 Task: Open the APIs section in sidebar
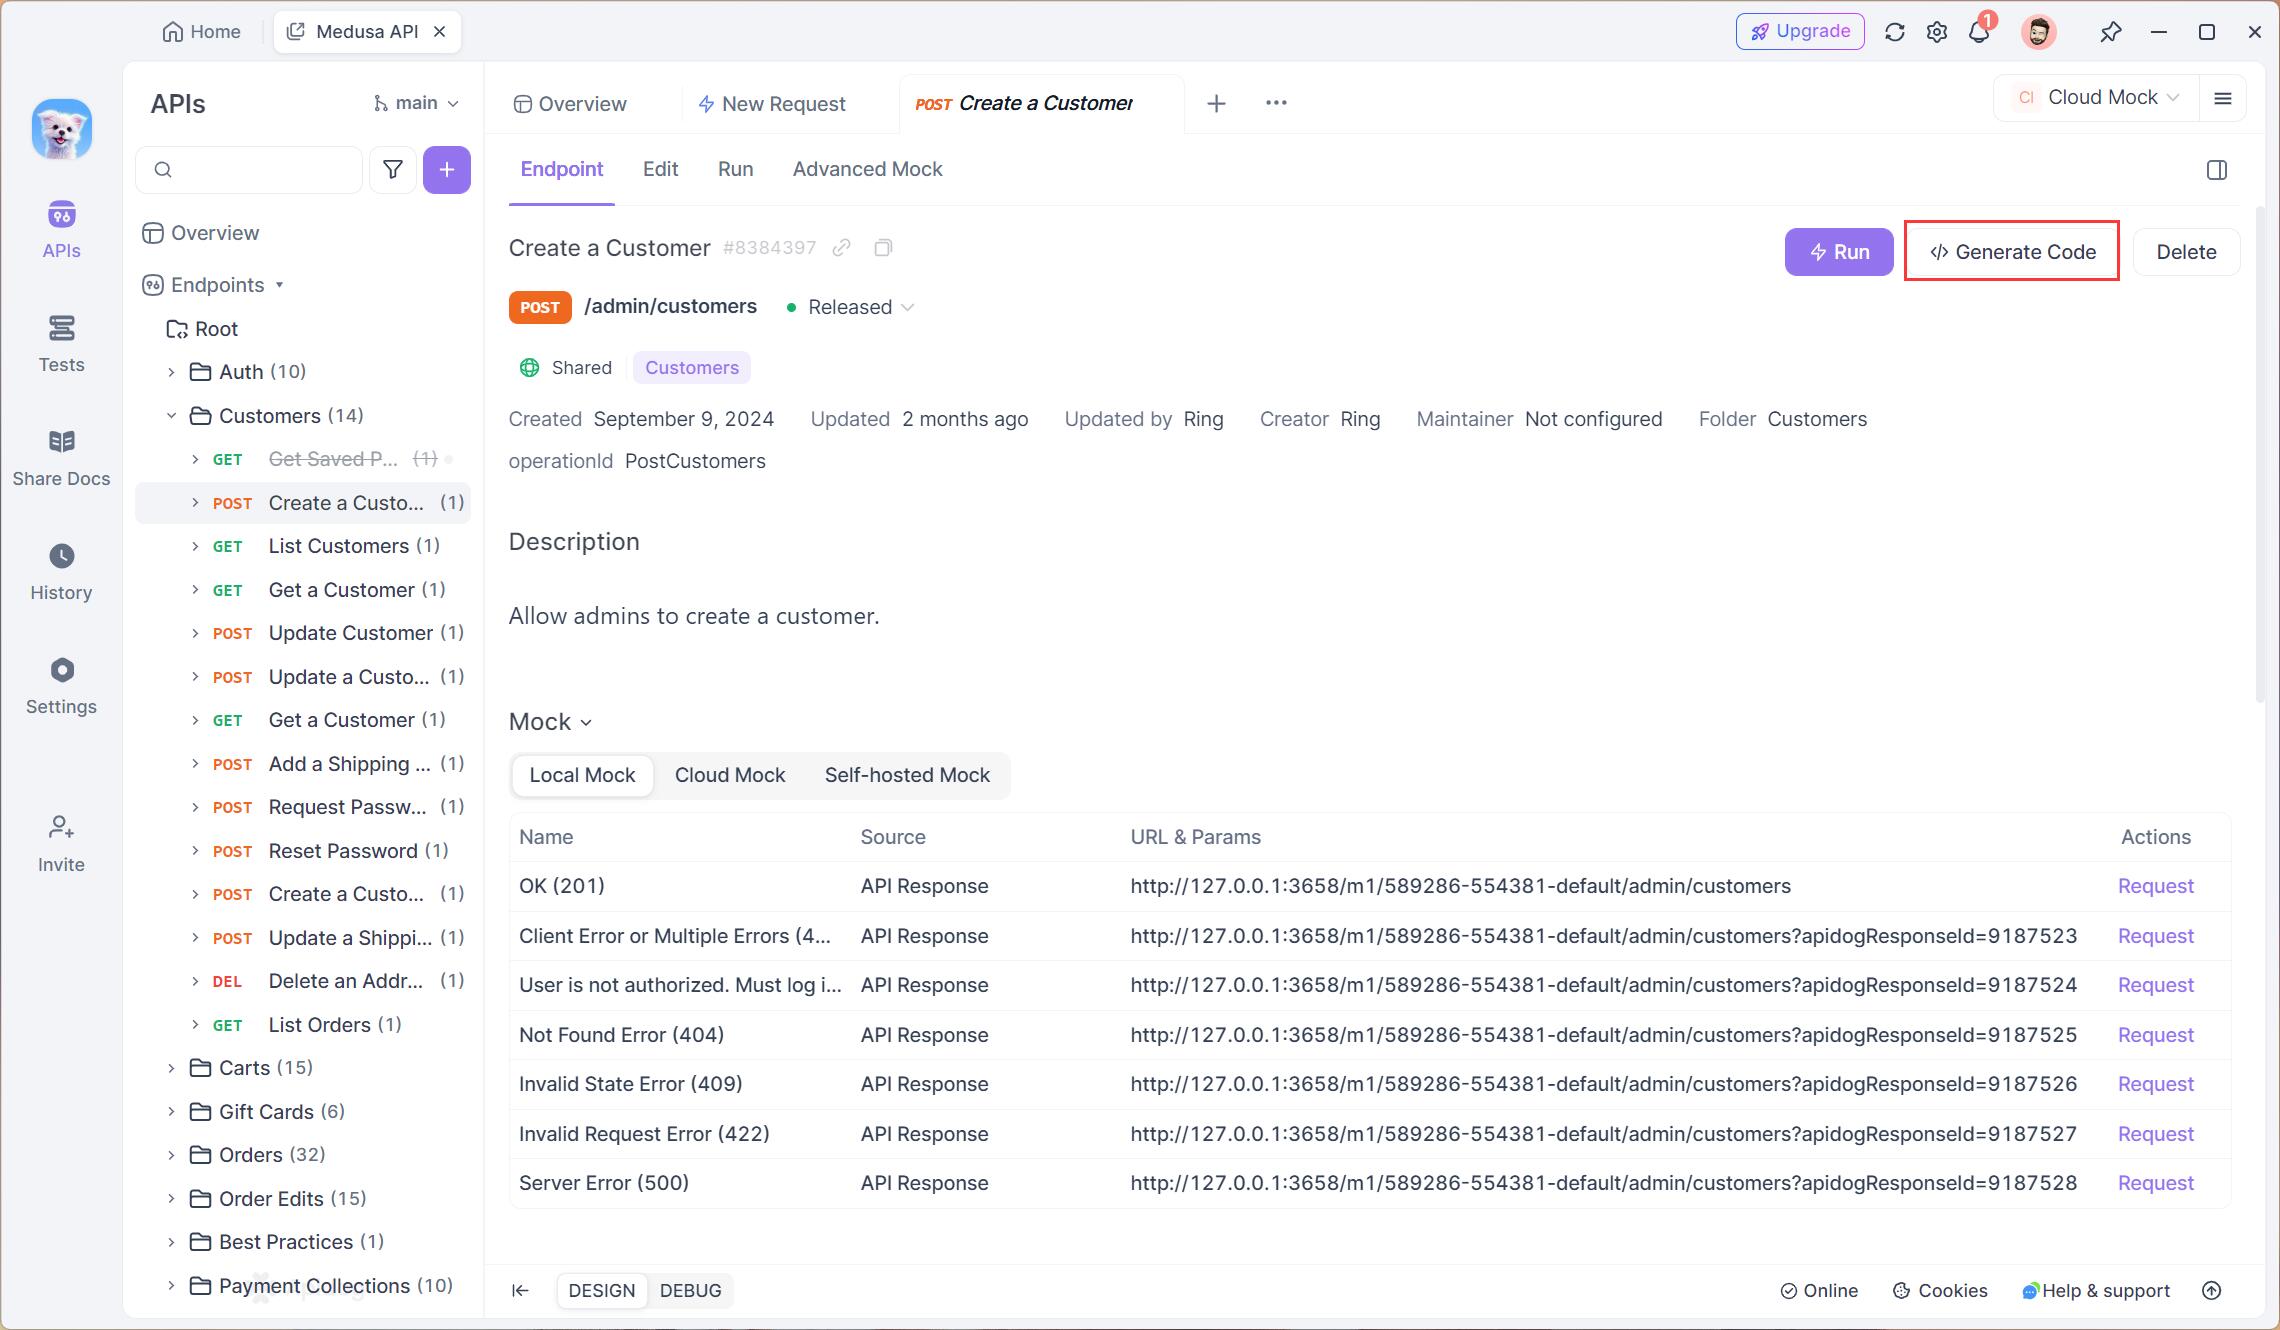point(61,230)
